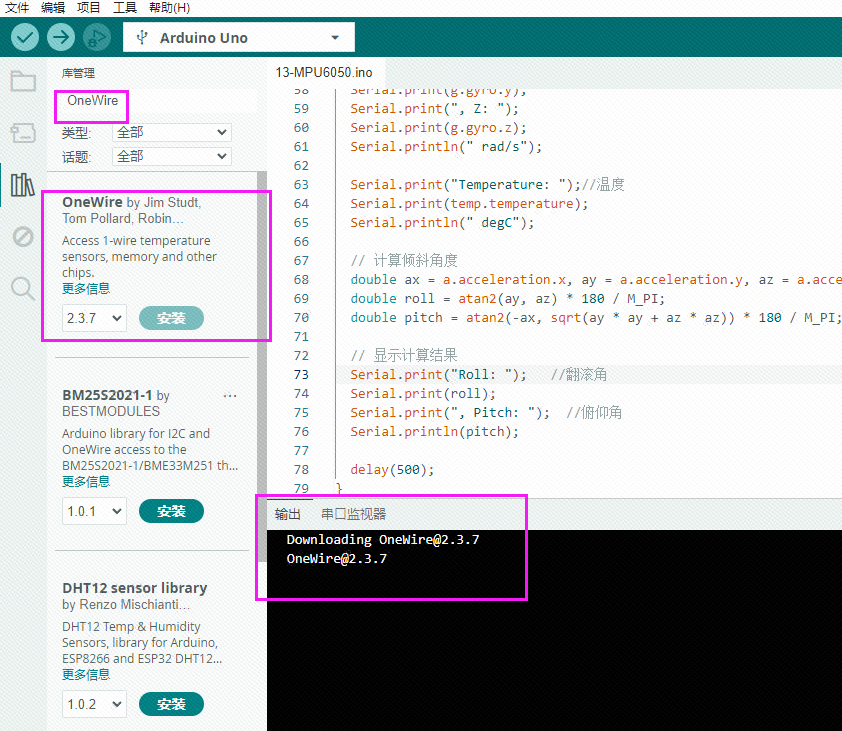
Task: Click the library list vertical scrollbar
Action: (x=262, y=365)
